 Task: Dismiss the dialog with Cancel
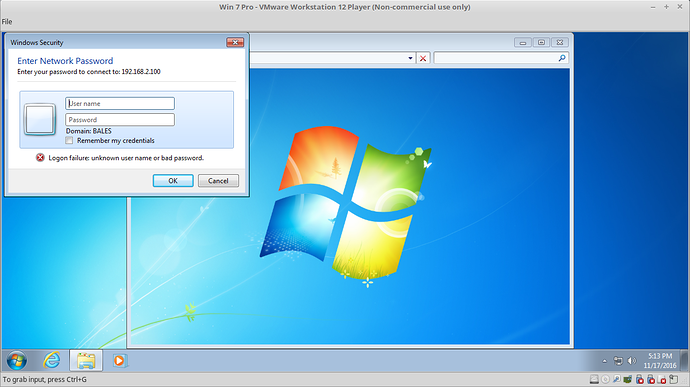(x=218, y=181)
